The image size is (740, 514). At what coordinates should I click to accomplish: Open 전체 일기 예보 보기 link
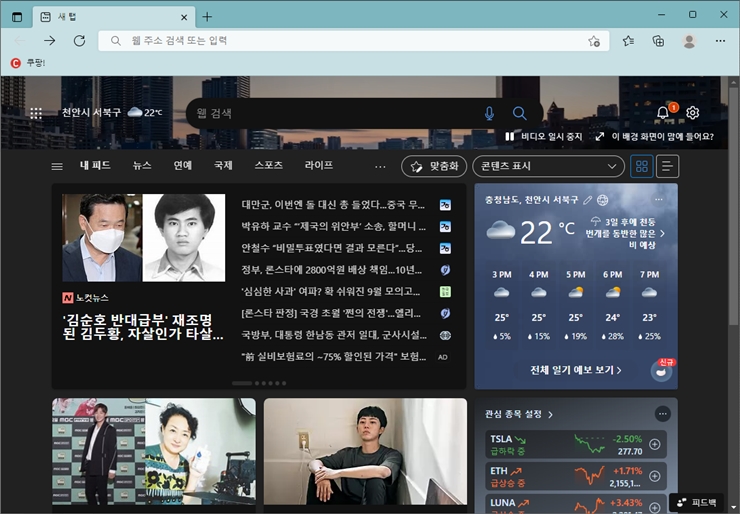pyautogui.click(x=576, y=370)
